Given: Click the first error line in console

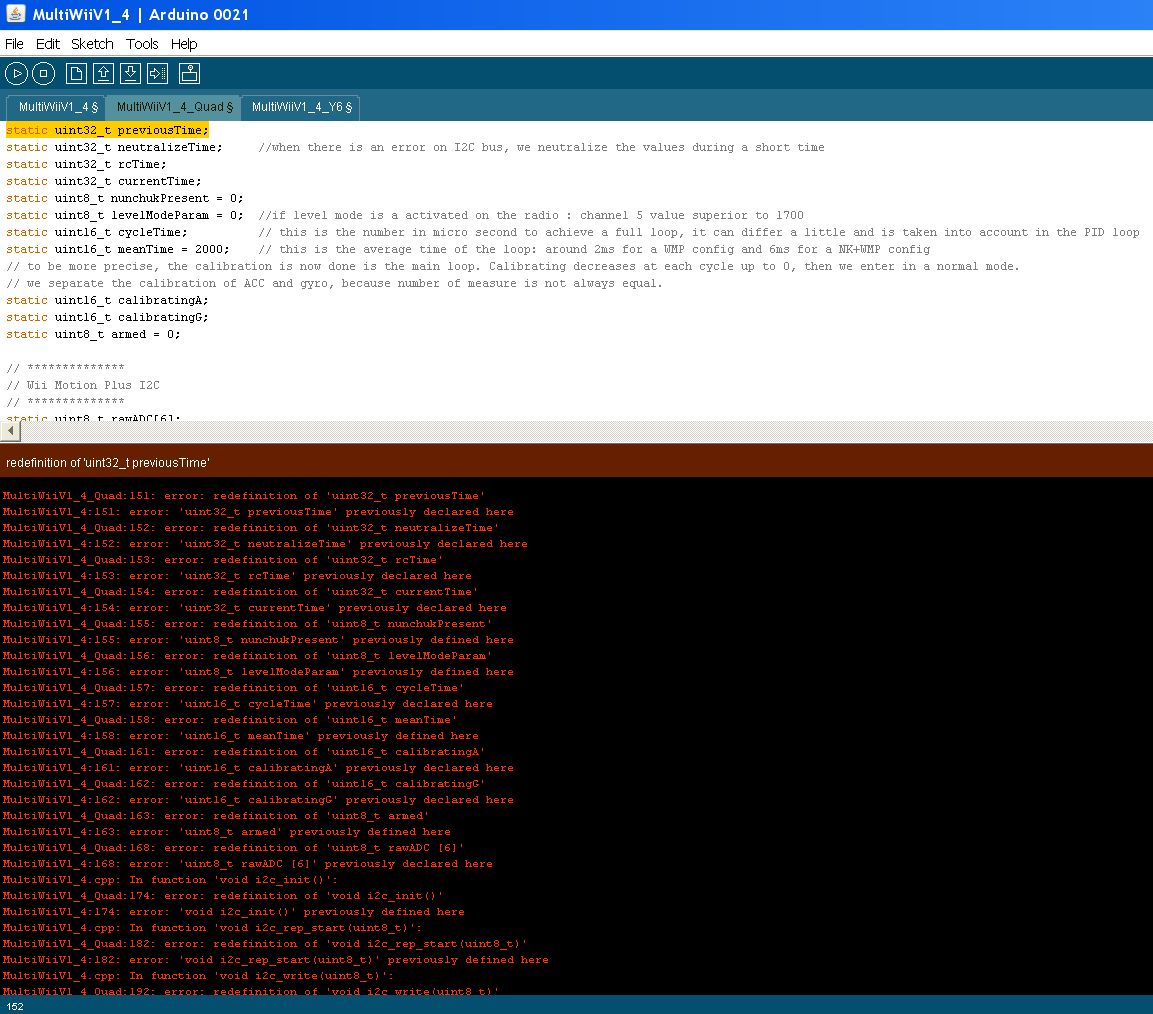Looking at the screenshot, I should 243,496.
